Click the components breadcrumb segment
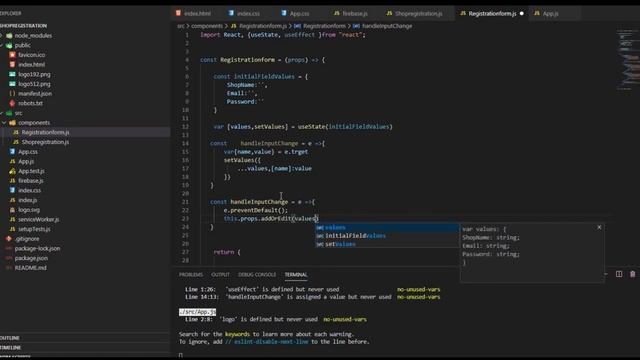Viewport: 640px width, 360px height. 207,26
